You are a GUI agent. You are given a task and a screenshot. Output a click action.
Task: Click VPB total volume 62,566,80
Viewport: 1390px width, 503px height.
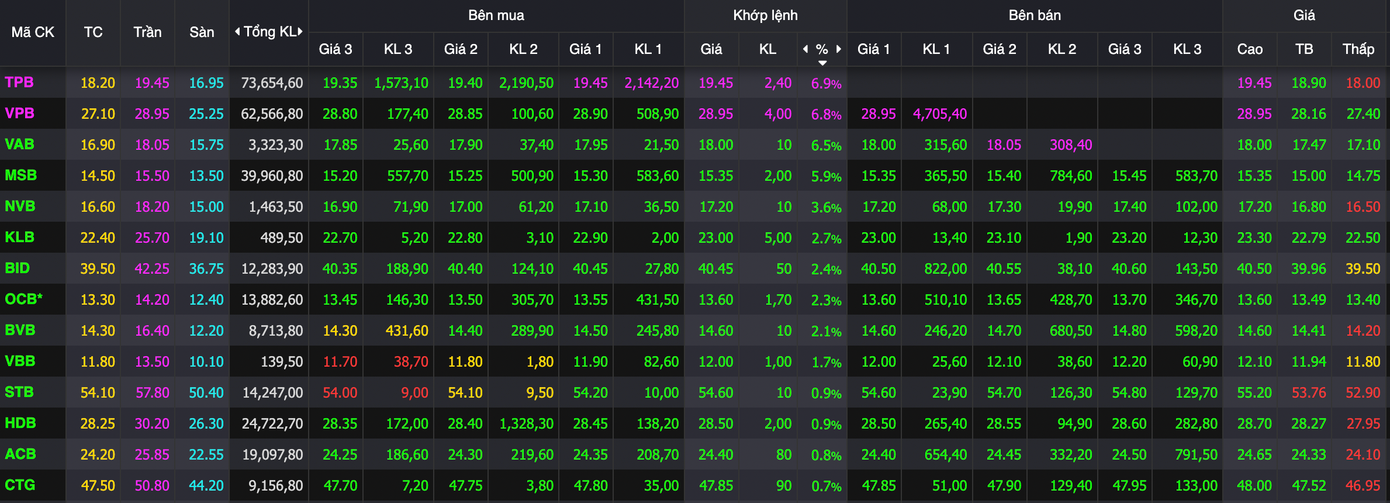point(272,114)
